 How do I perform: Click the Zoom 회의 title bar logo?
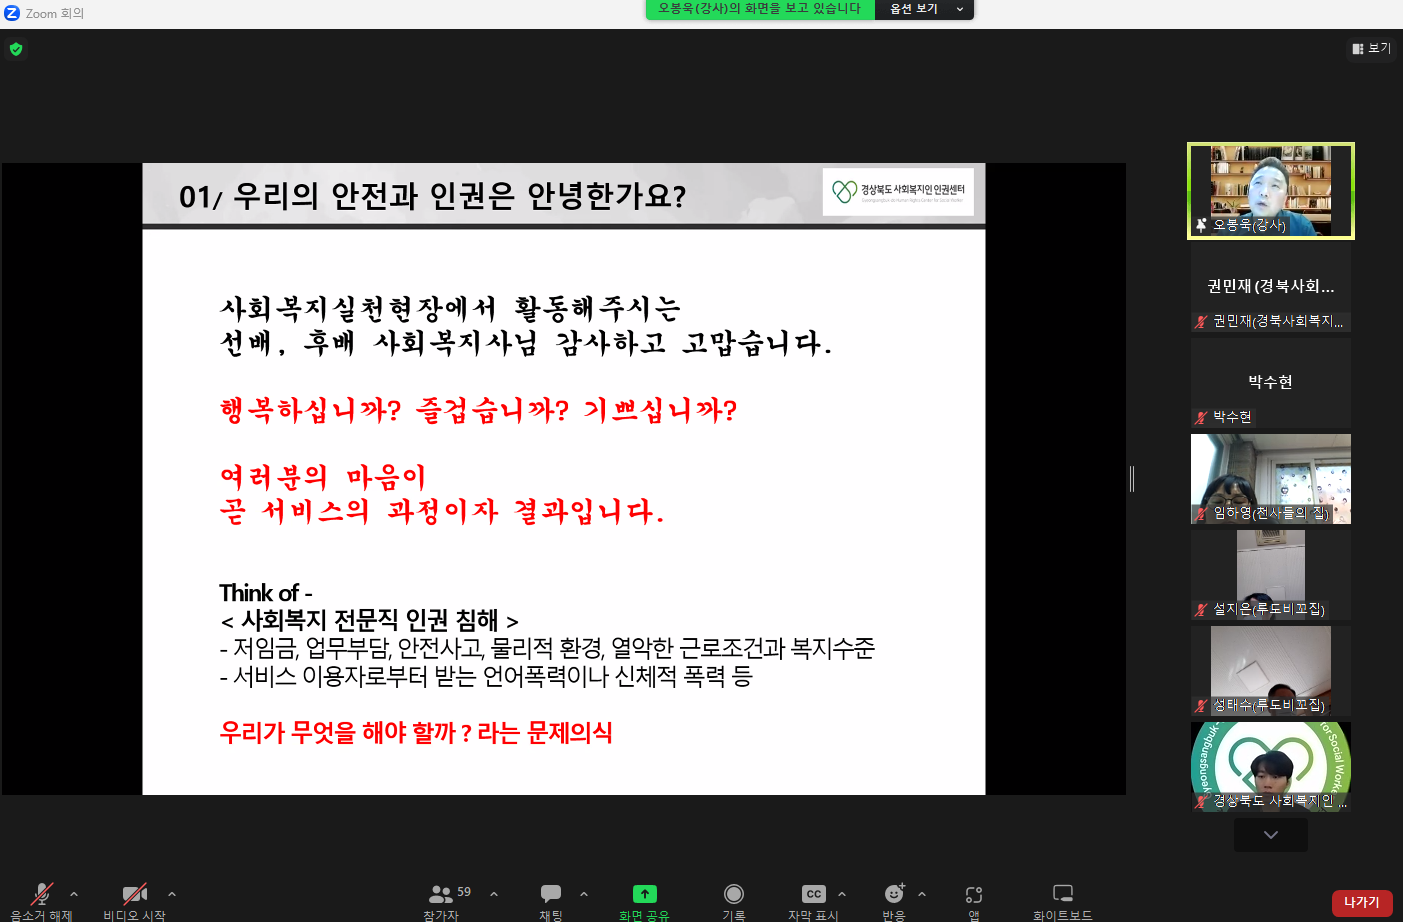12,13
